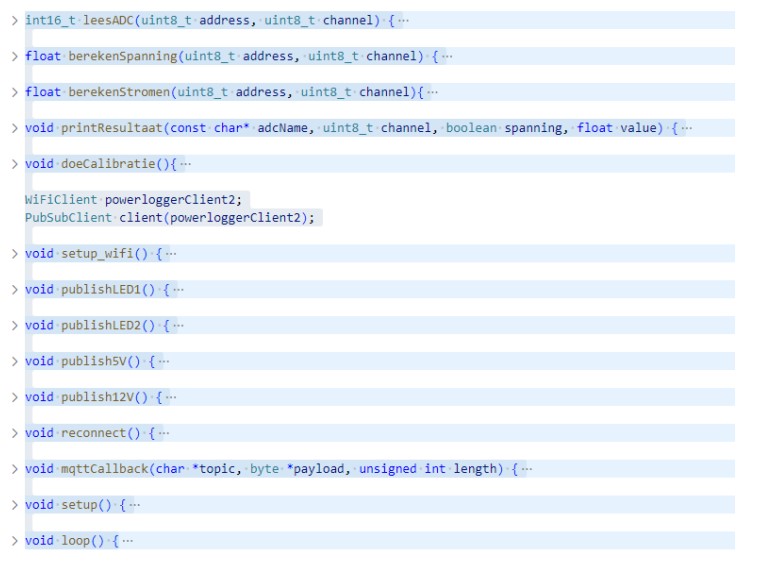The image size is (758, 563).
Task: Unfold the doeCalibratie function
Action: pyautogui.click(x=14, y=164)
